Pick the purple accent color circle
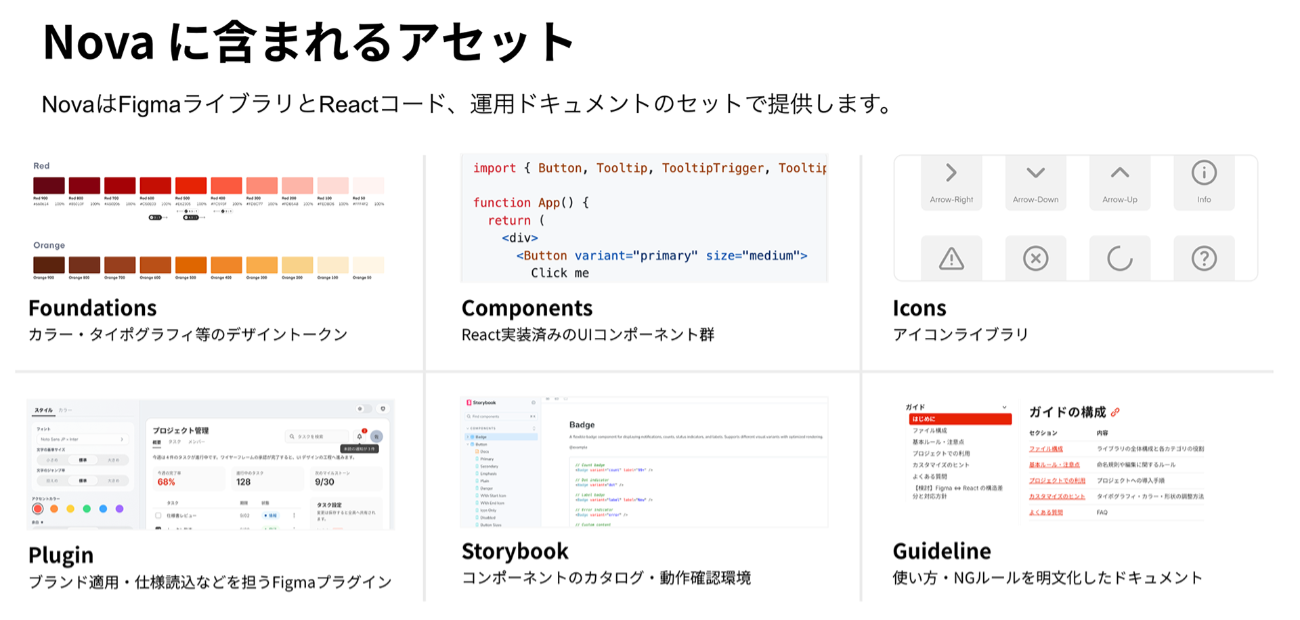 pos(119,509)
